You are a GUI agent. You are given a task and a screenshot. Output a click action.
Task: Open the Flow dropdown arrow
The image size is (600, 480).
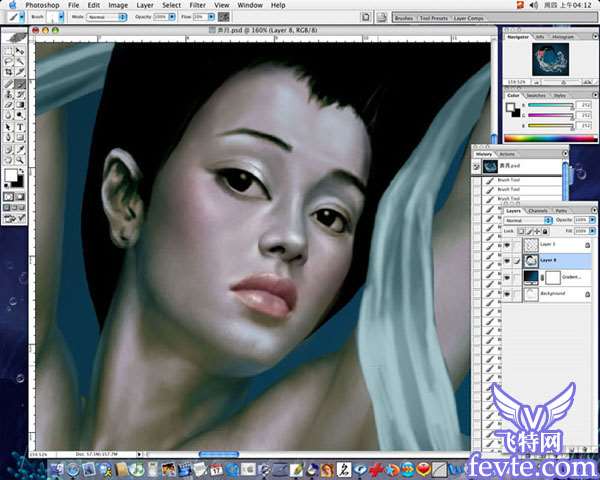(211, 17)
